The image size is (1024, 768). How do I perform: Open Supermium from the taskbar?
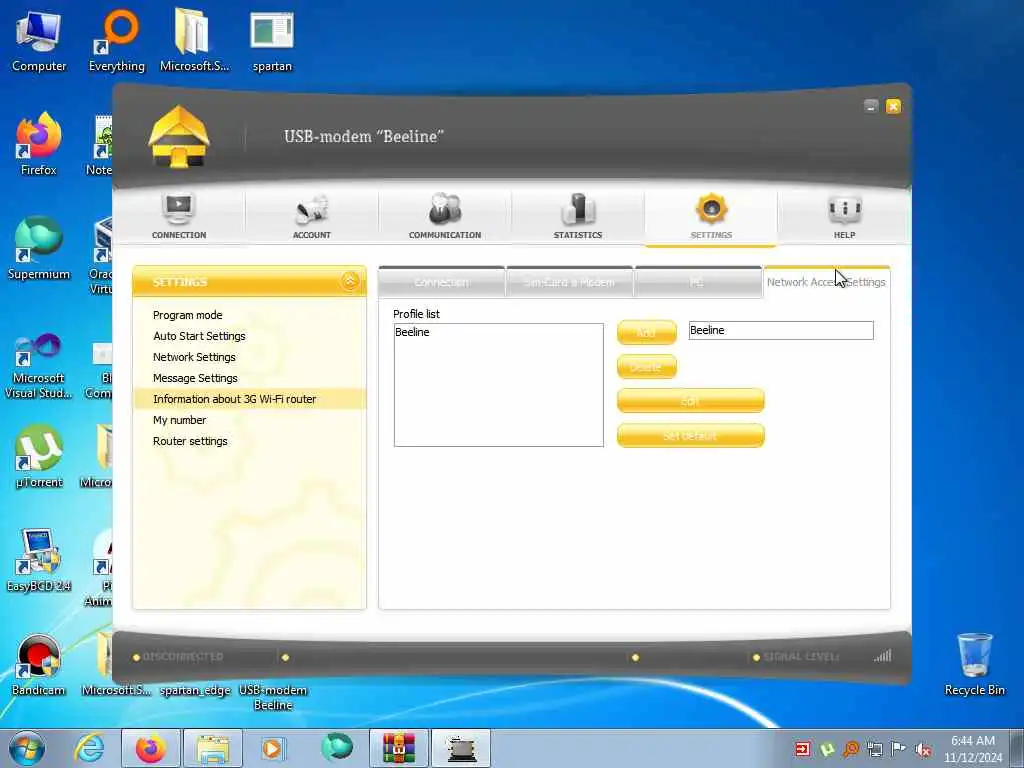[337, 748]
